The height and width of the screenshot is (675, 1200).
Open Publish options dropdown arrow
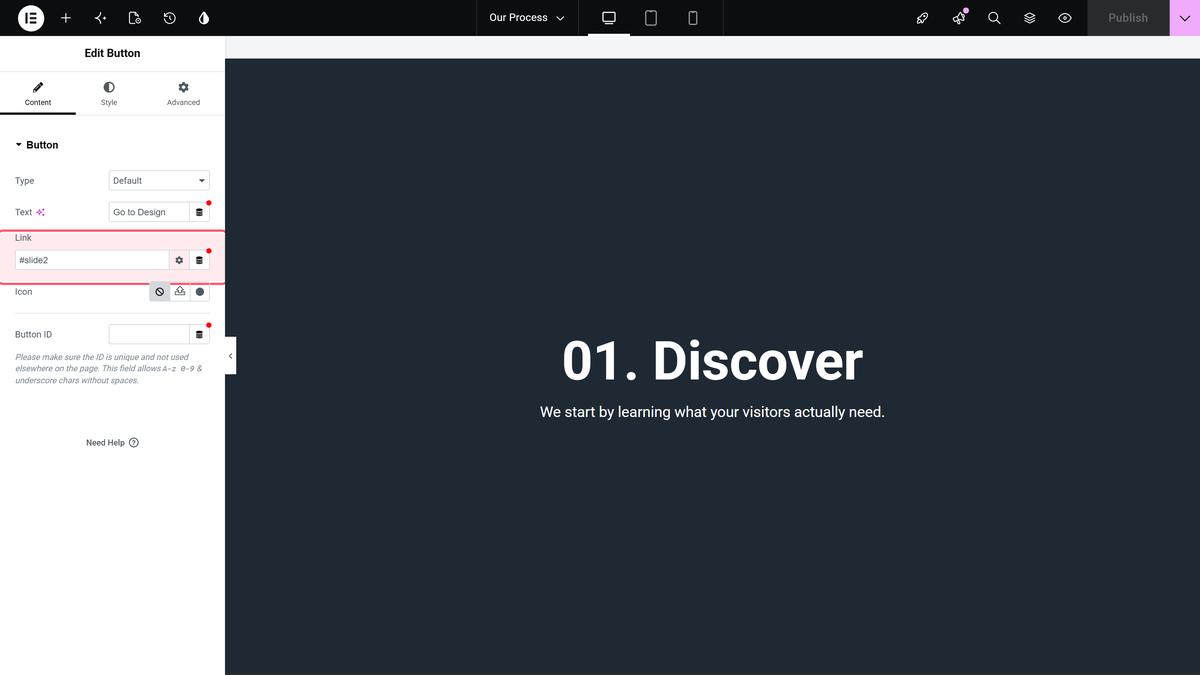click(1185, 18)
